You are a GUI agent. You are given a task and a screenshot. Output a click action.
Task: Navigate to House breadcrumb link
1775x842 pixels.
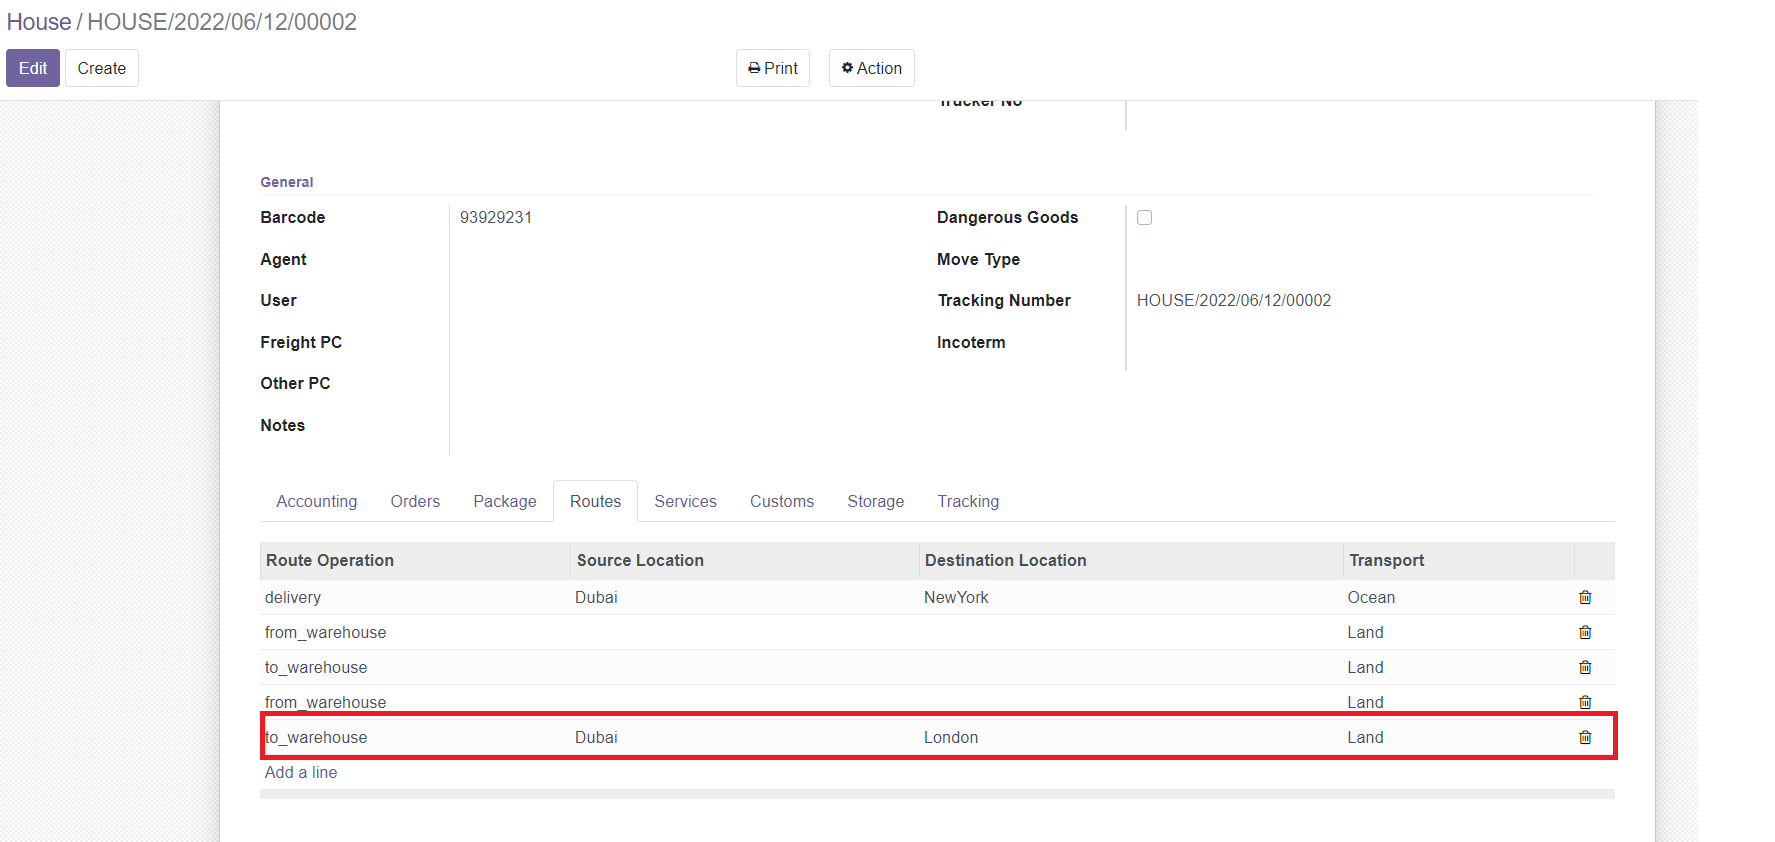[39, 22]
